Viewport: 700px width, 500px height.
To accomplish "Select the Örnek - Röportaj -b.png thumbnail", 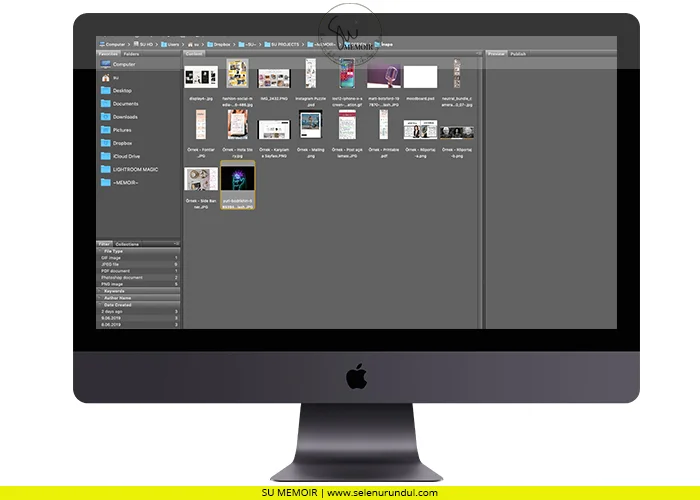I will (x=457, y=133).
